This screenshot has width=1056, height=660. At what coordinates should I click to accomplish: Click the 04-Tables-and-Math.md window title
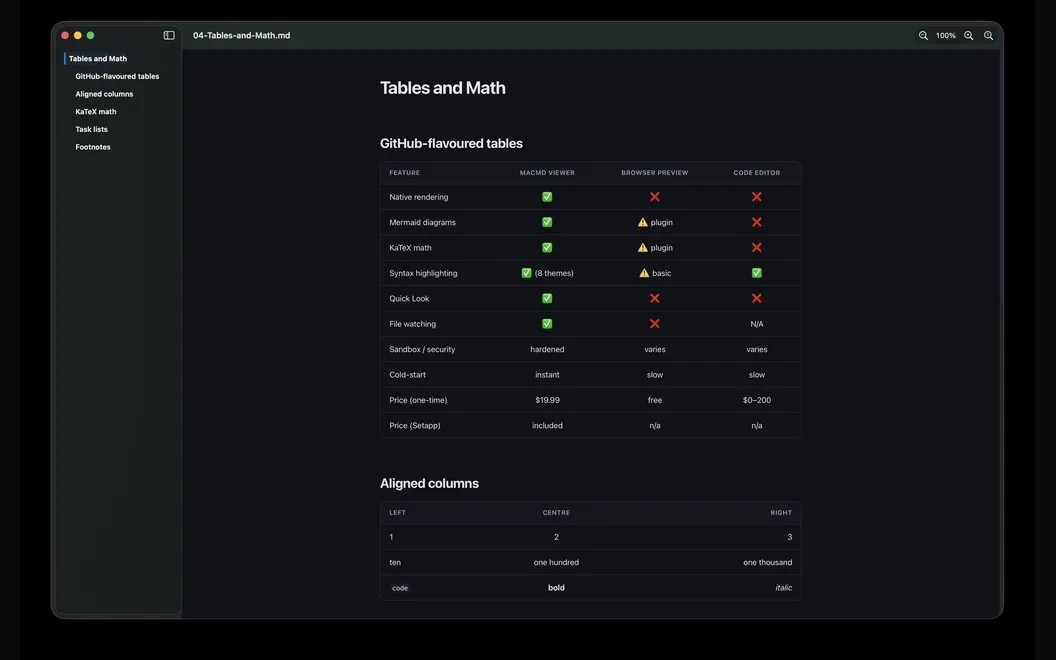[242, 36]
